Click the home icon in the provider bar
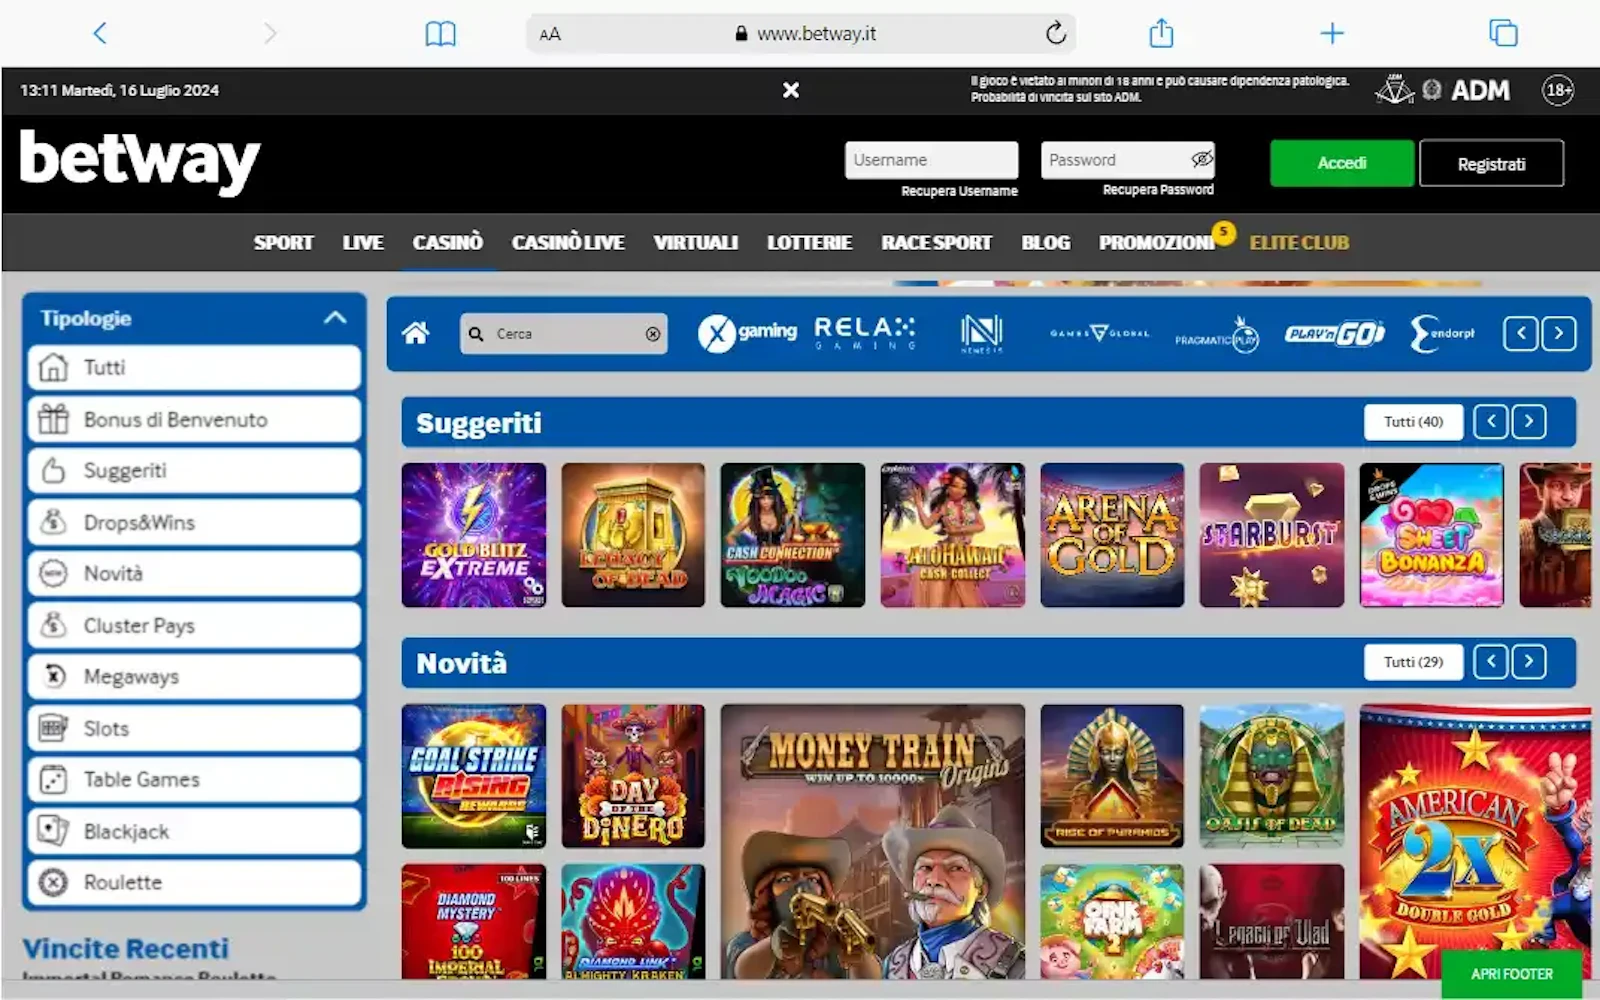The height and width of the screenshot is (1000, 1600). pos(416,334)
